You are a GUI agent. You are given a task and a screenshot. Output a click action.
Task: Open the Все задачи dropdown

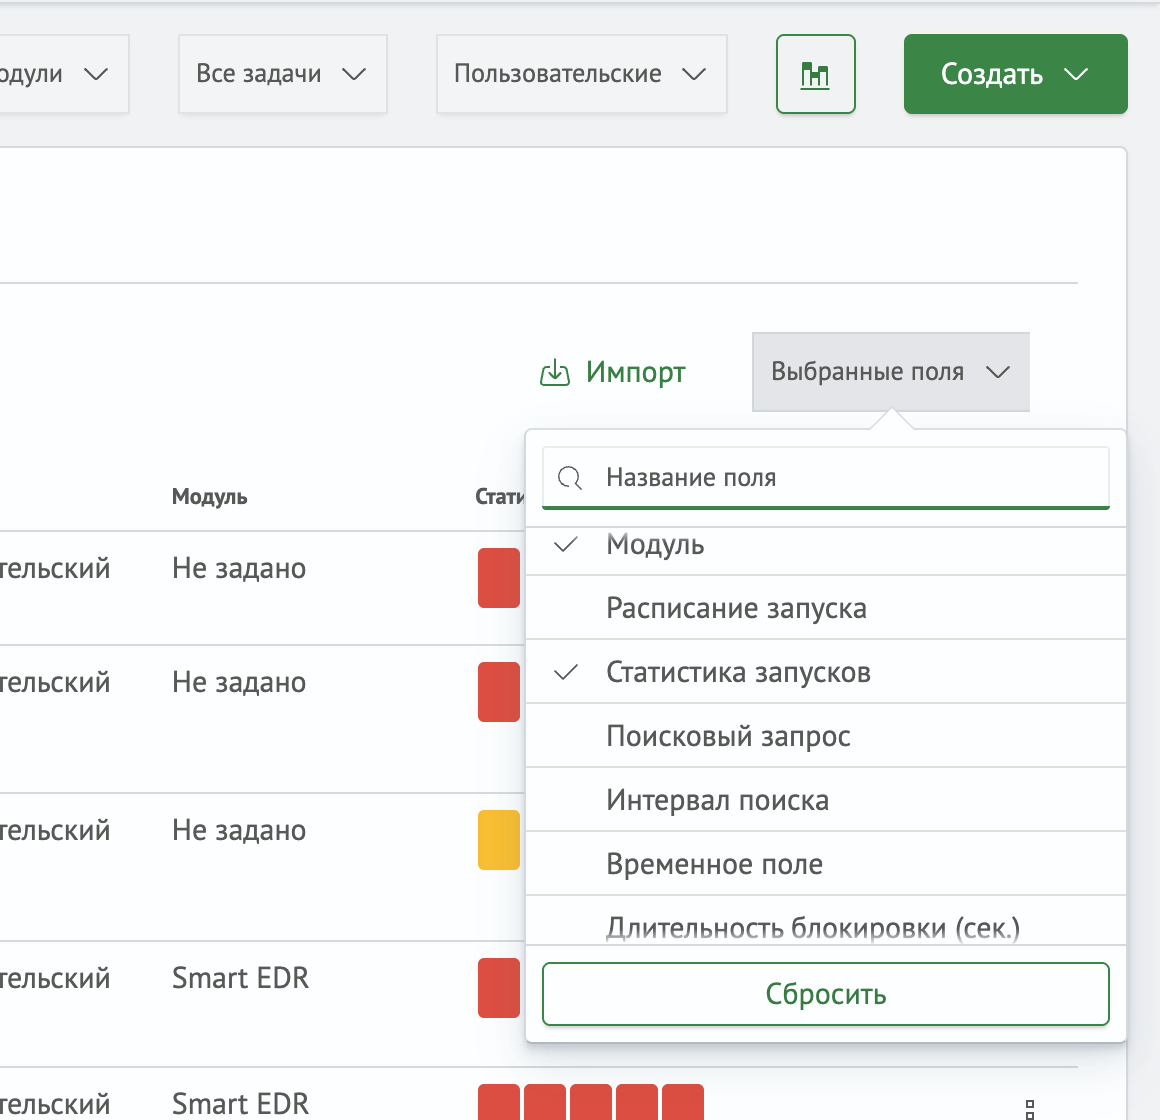pyautogui.click(x=283, y=74)
